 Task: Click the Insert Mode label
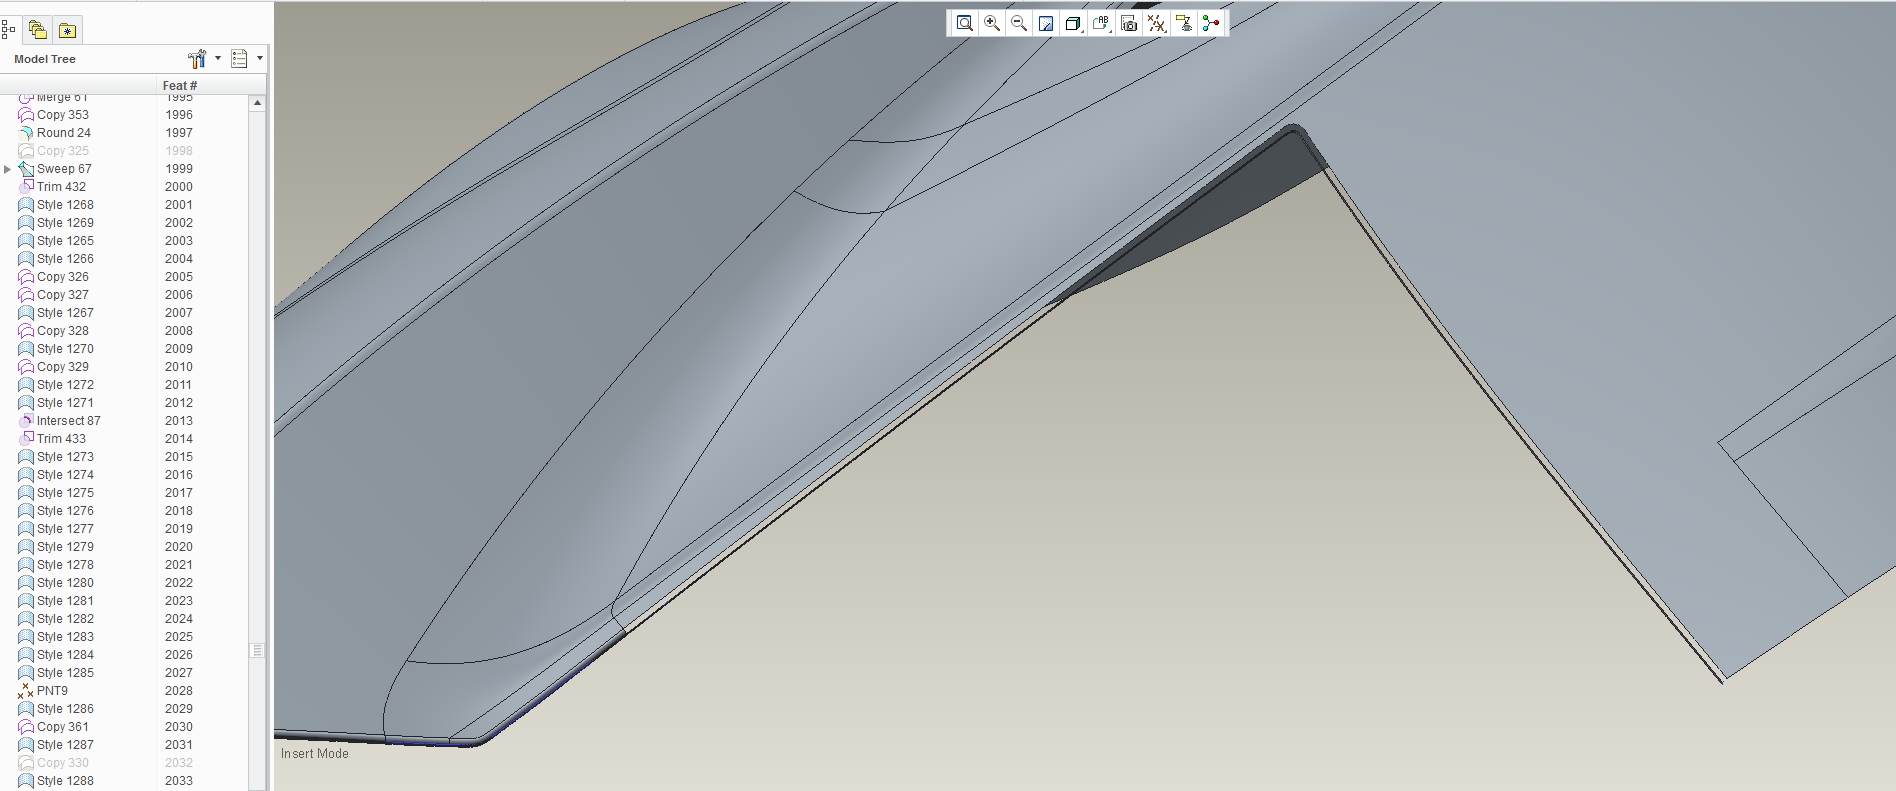[315, 754]
